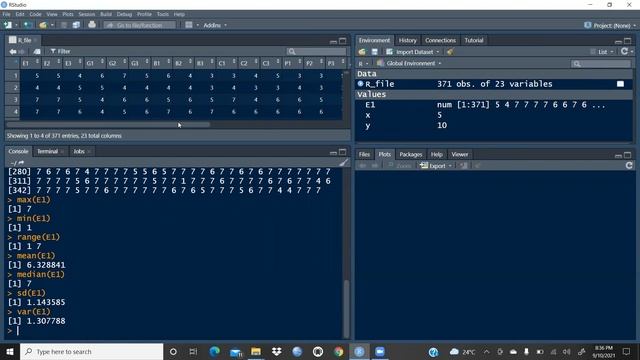
Task: Click the Save workspace icon in Environment pane
Action: click(375, 52)
